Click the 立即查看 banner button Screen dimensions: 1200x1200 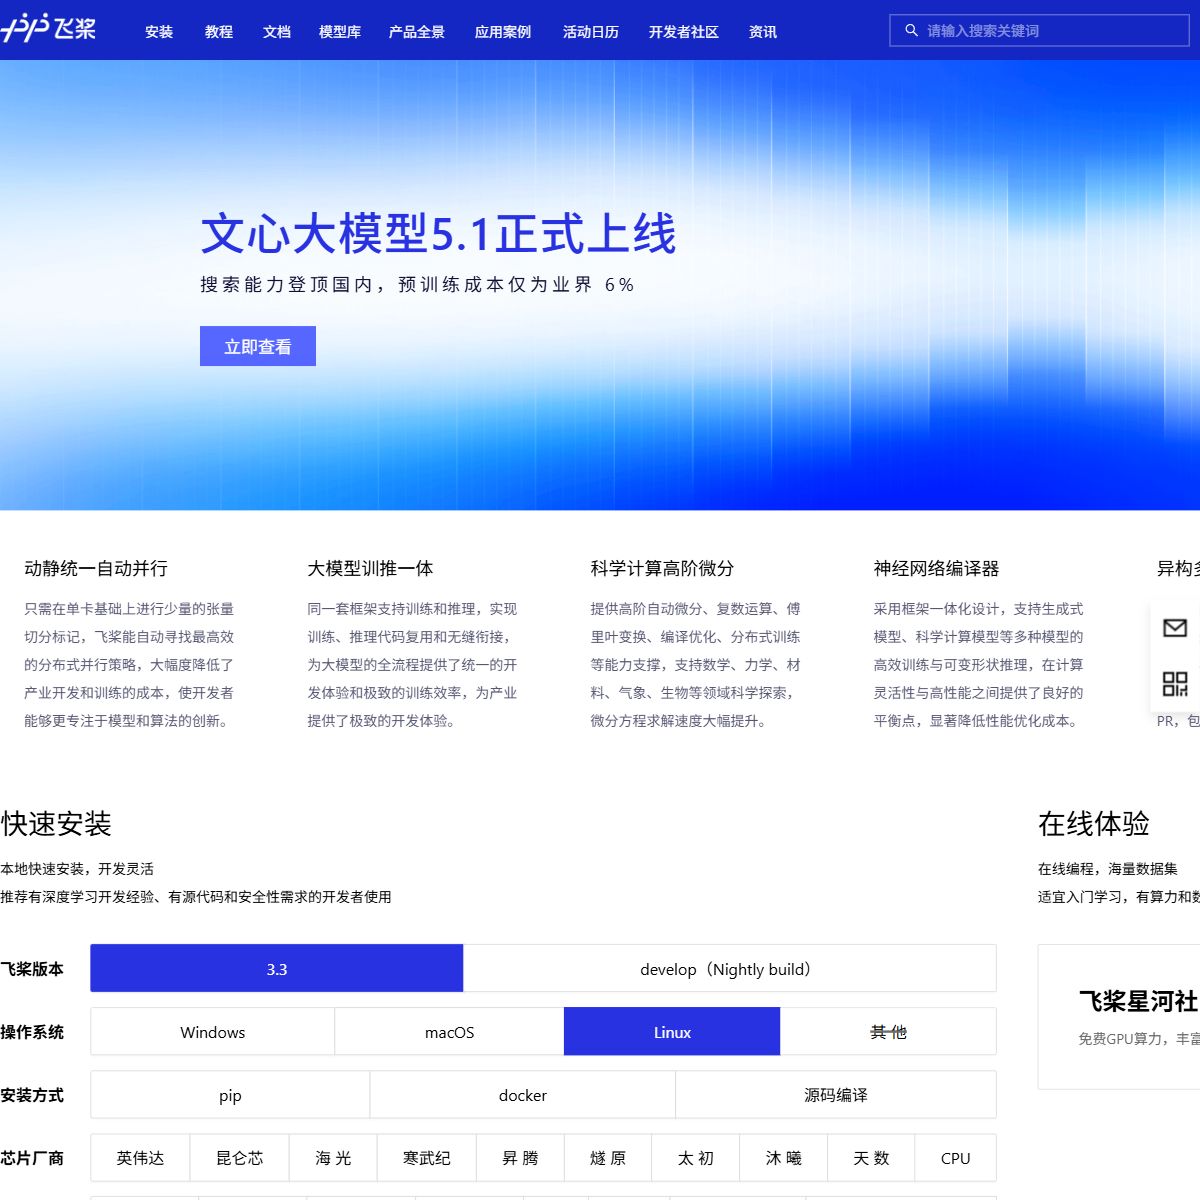coord(258,346)
